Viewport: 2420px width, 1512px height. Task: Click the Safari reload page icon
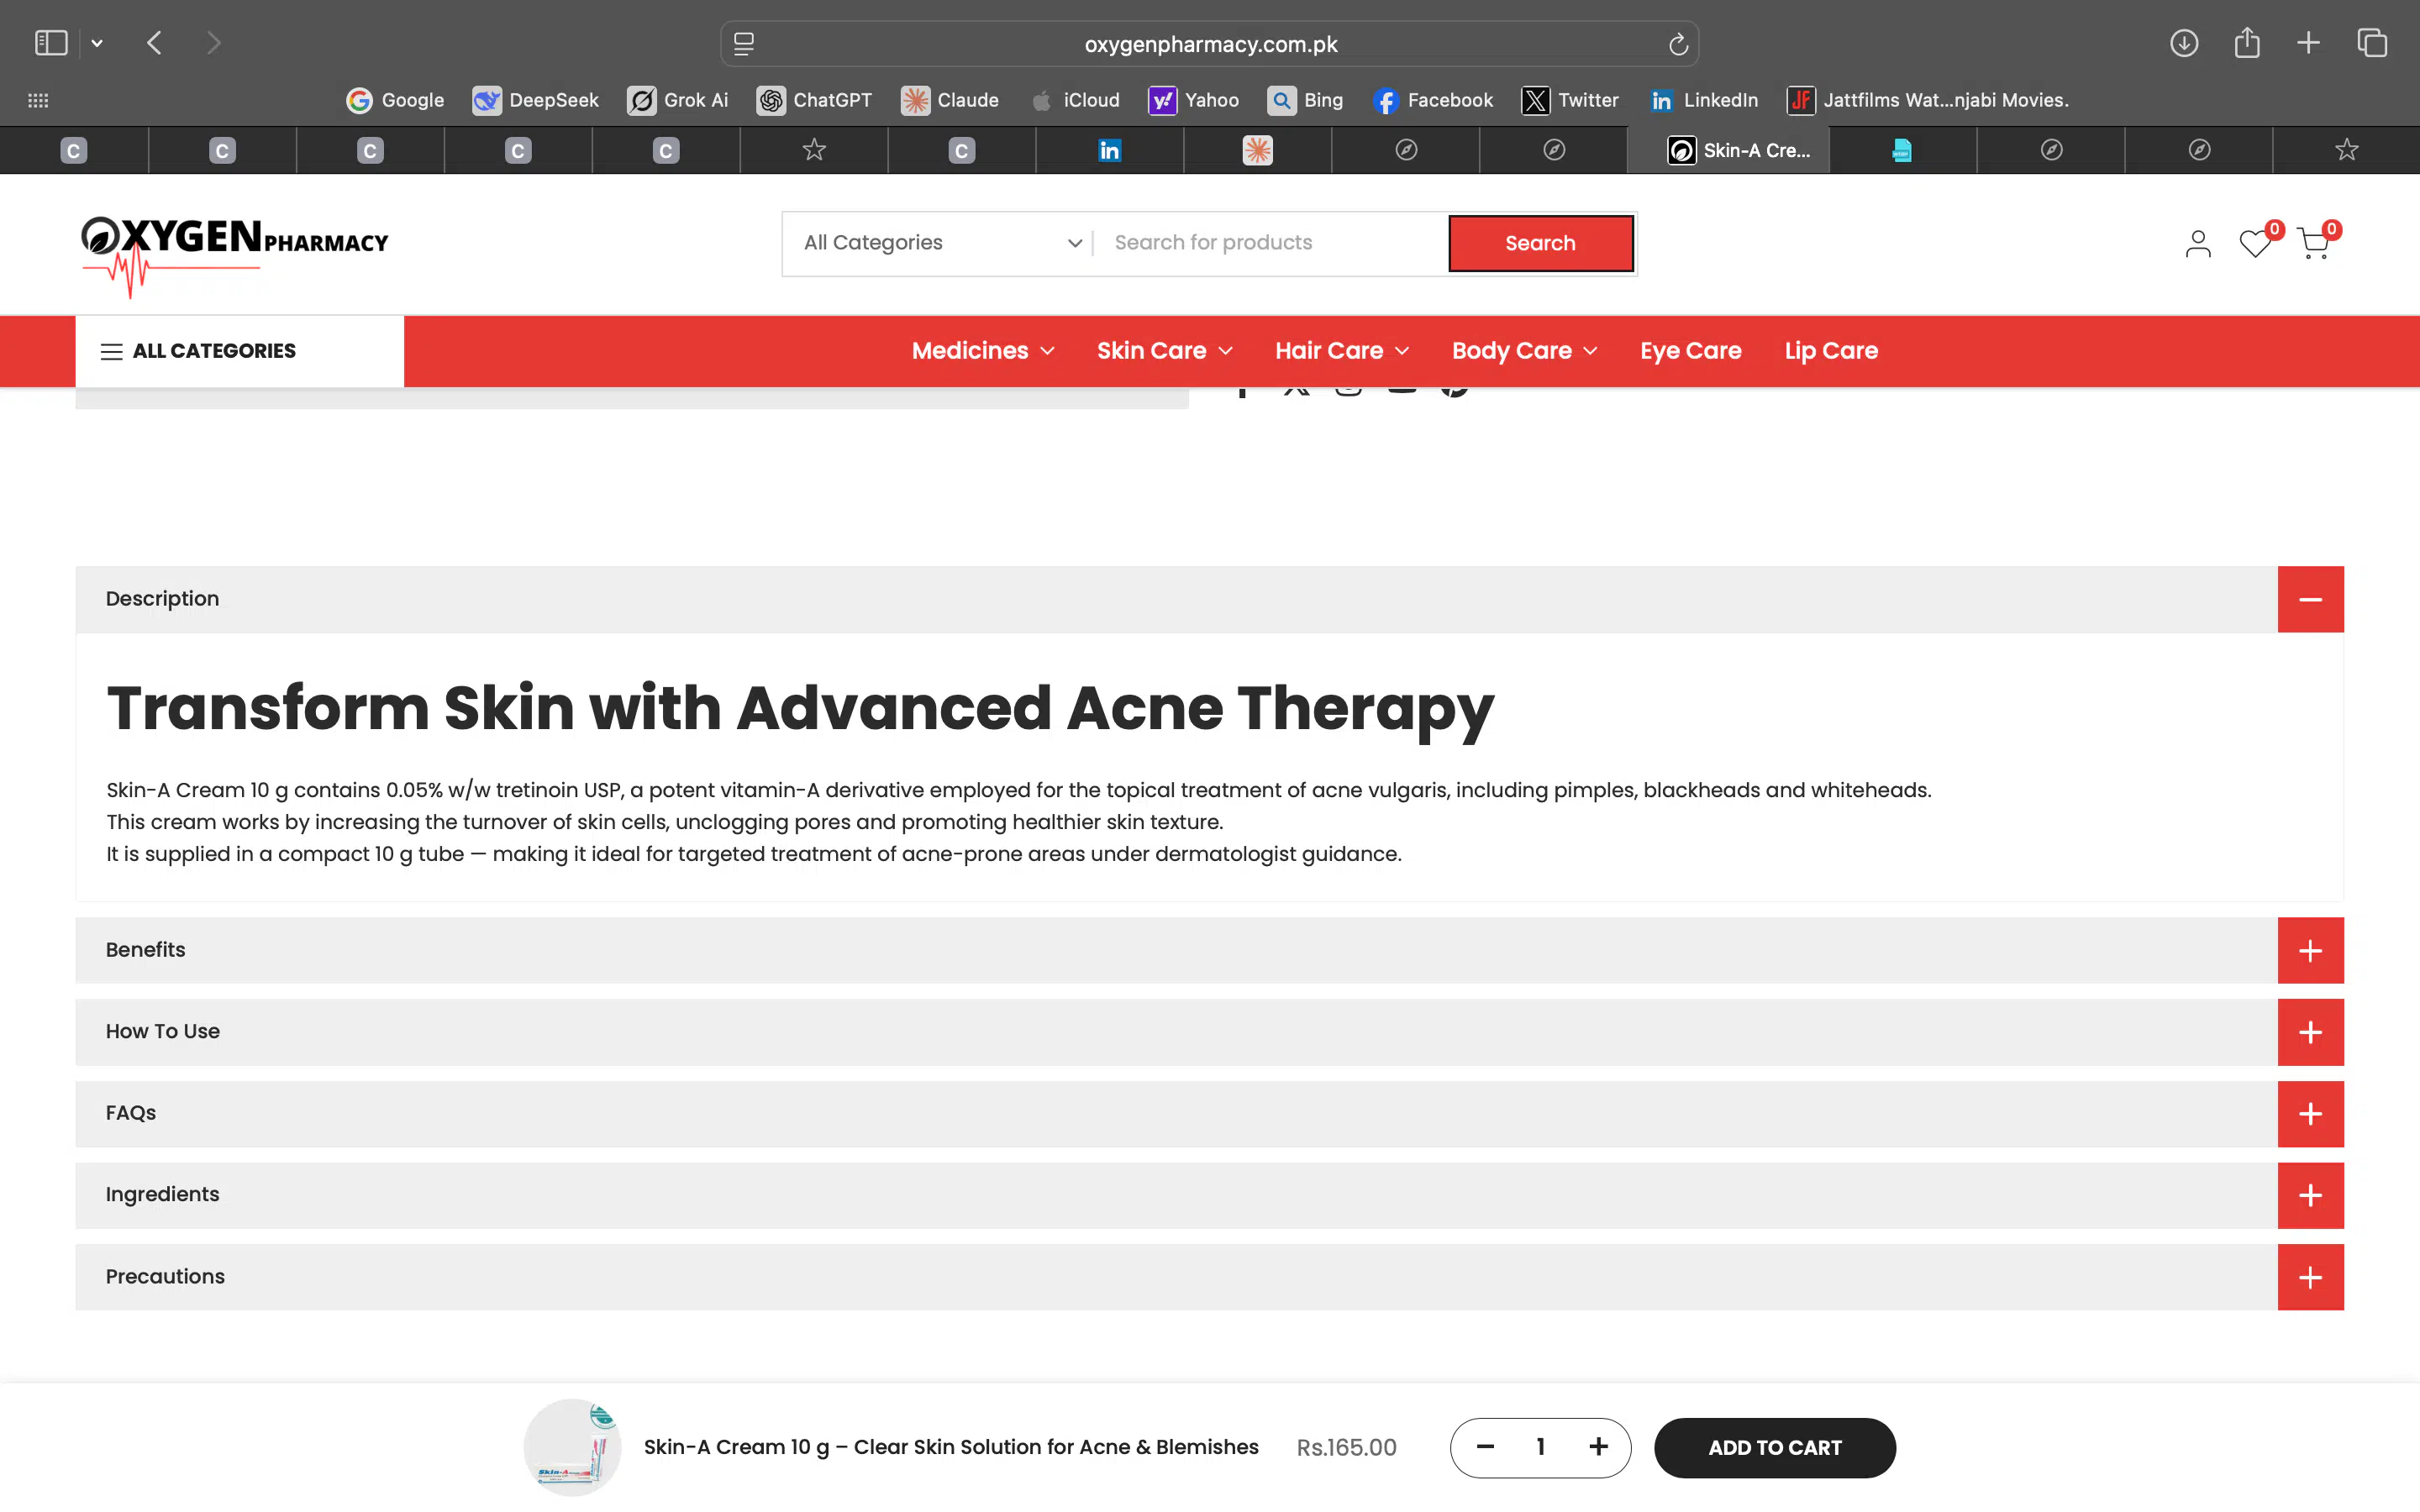pos(1678,44)
